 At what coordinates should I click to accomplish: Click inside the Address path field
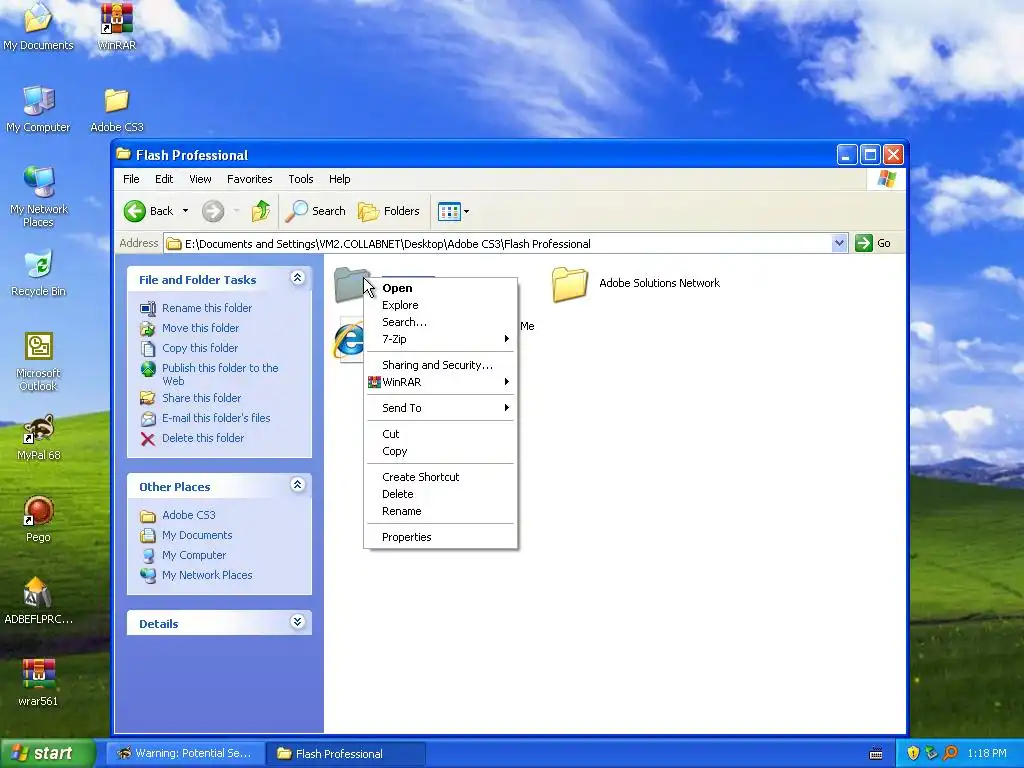click(498, 244)
